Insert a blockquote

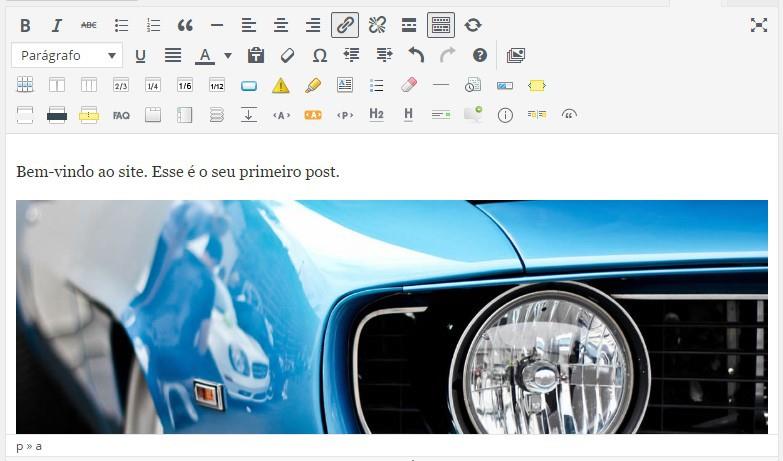tap(185, 25)
